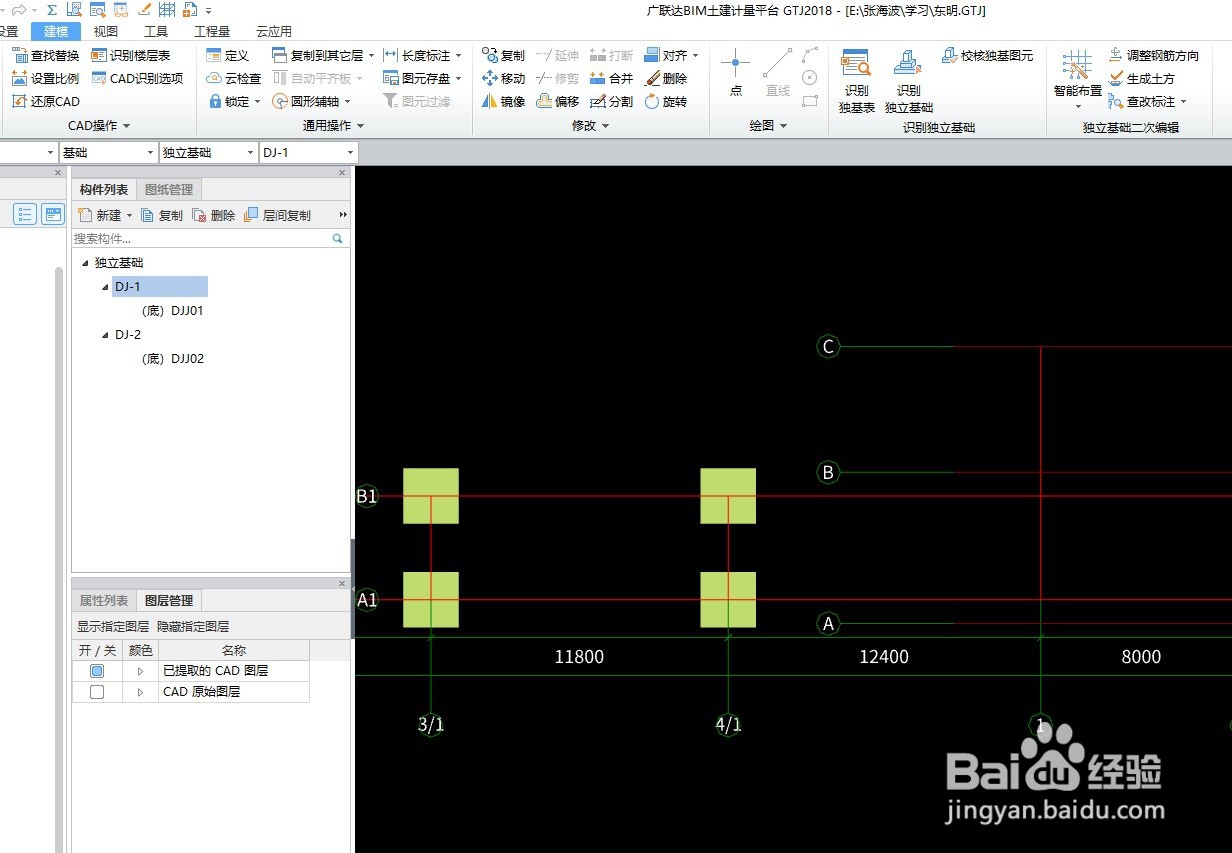Image resolution: width=1232 pixels, height=853 pixels.
Task: Click 复制 in the 修改 group
Action: point(503,56)
